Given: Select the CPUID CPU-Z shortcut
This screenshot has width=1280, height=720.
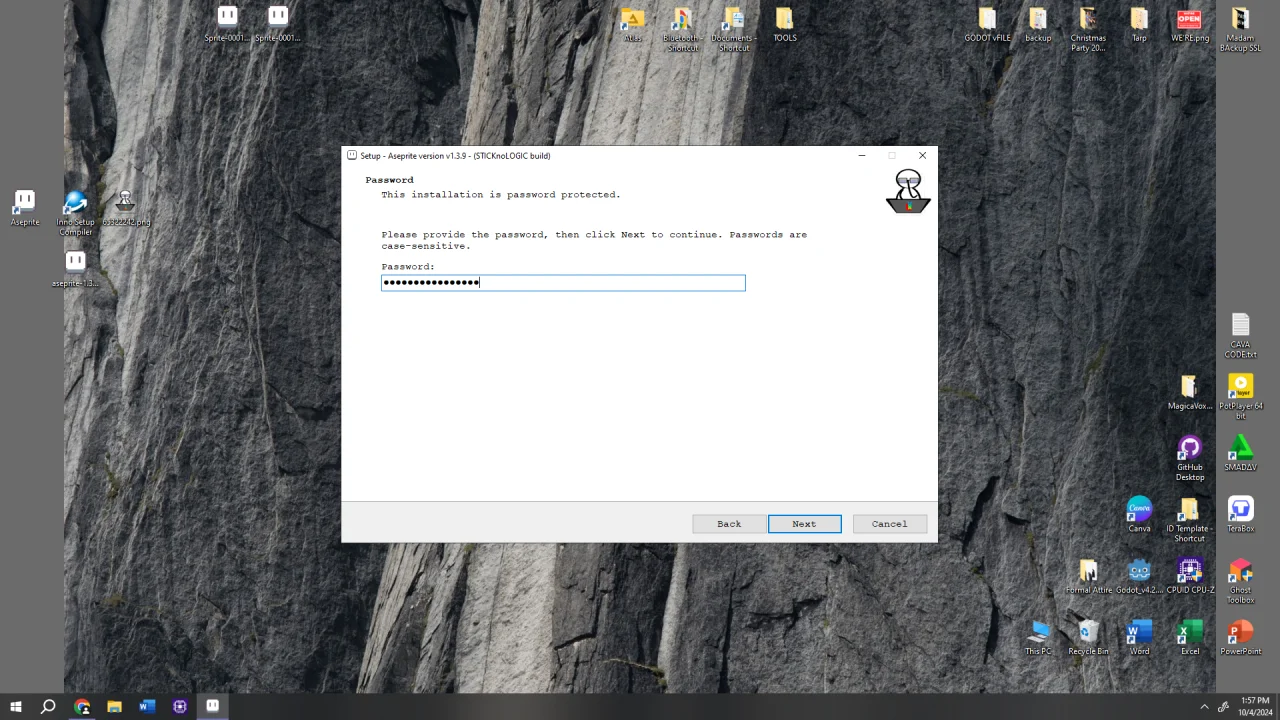Looking at the screenshot, I should click(1190, 576).
